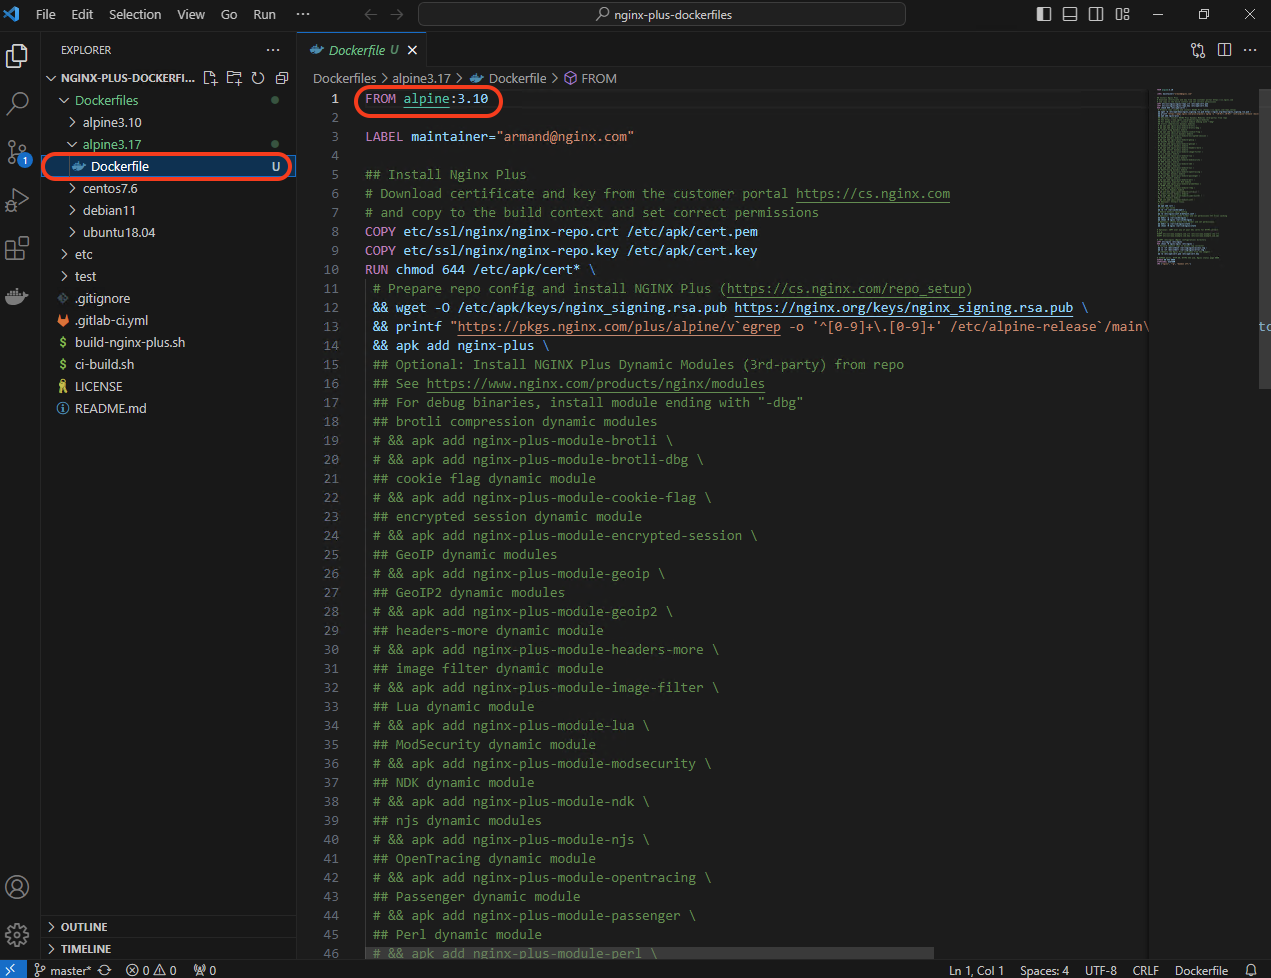Screen dimensions: 1271x978
Task: Close the Dockerfile editor tab
Action: [x=412, y=50]
